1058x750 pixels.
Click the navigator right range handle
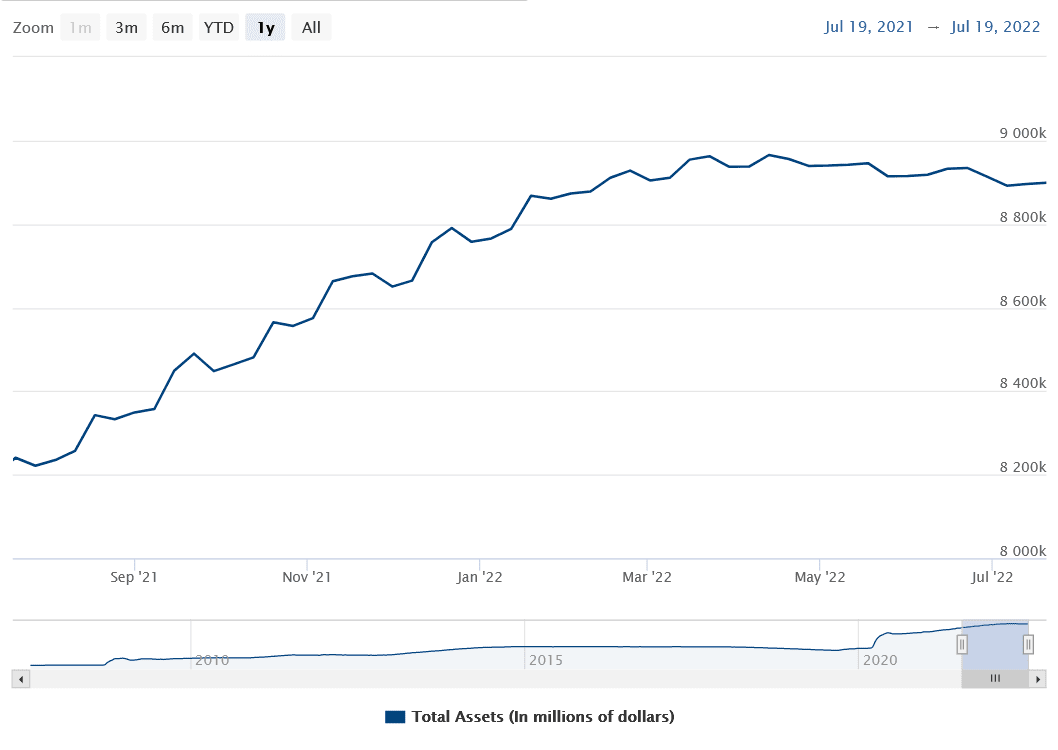coord(1028,645)
